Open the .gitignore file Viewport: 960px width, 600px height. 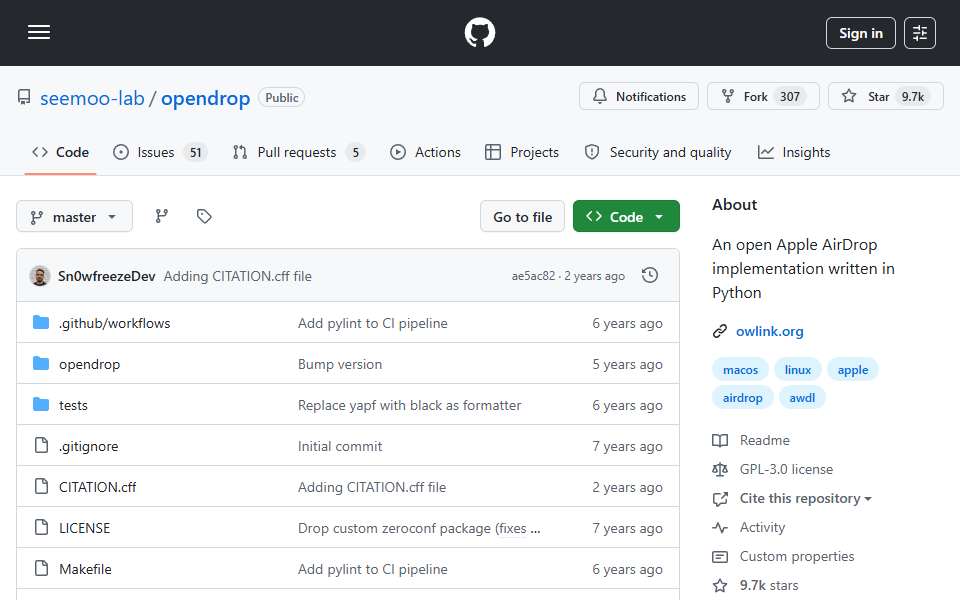(x=89, y=446)
